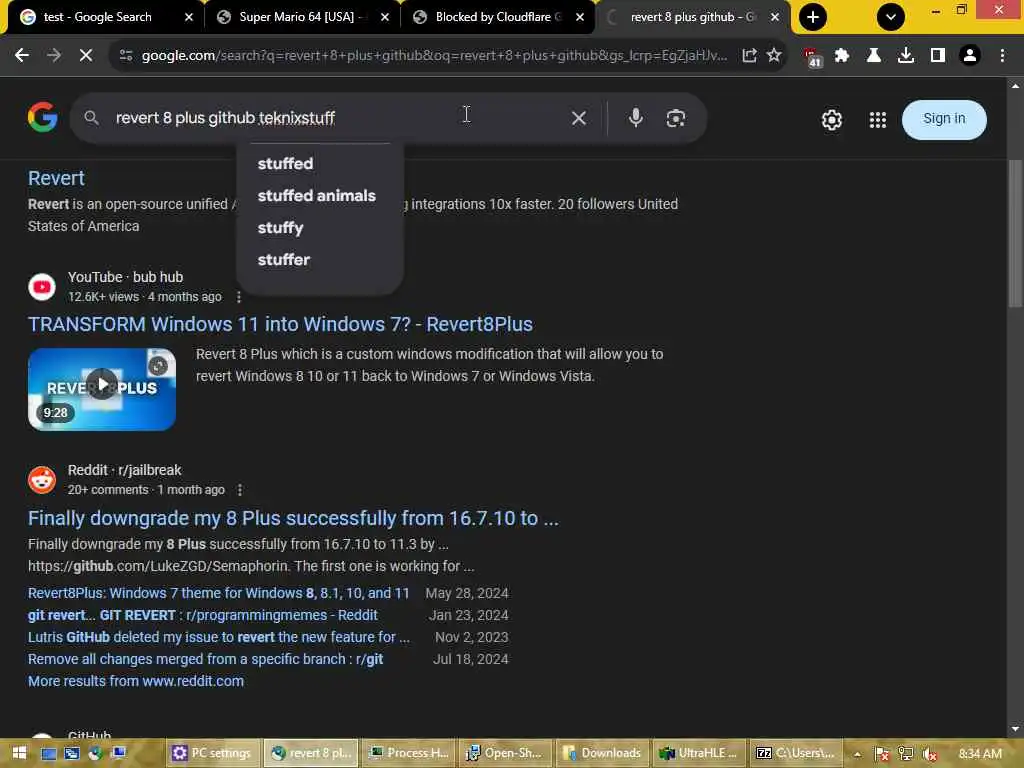The height and width of the screenshot is (768, 1024).
Task: Open the 'Revert' result link
Action: tap(56, 178)
